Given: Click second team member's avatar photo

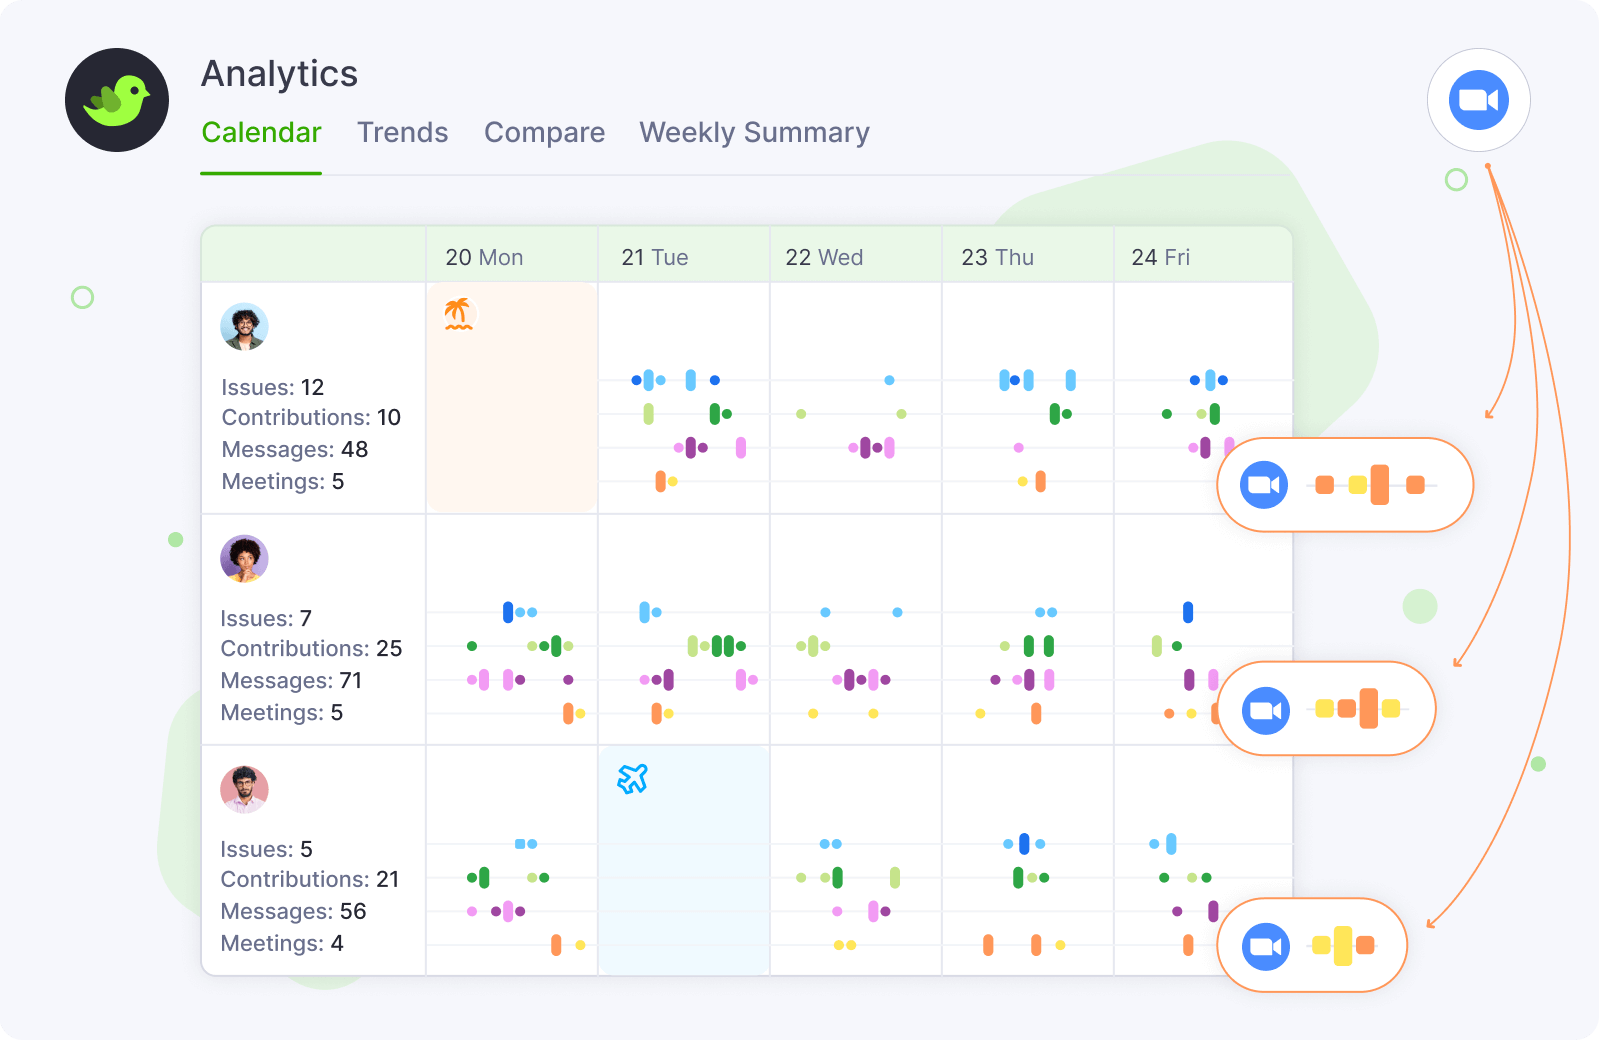Looking at the screenshot, I should tap(244, 559).
